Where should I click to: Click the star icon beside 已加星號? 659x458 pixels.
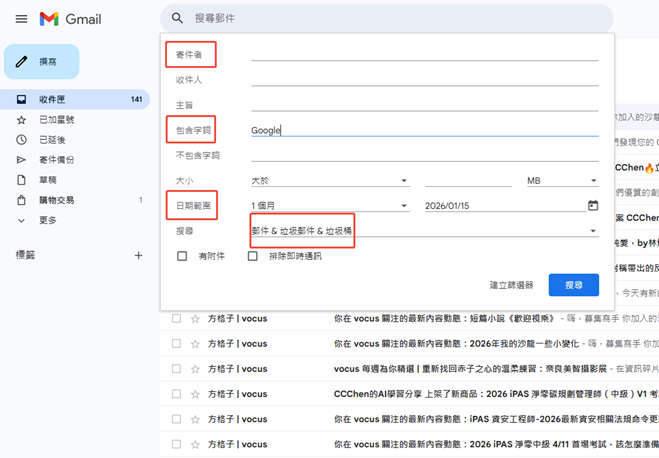tap(21, 120)
